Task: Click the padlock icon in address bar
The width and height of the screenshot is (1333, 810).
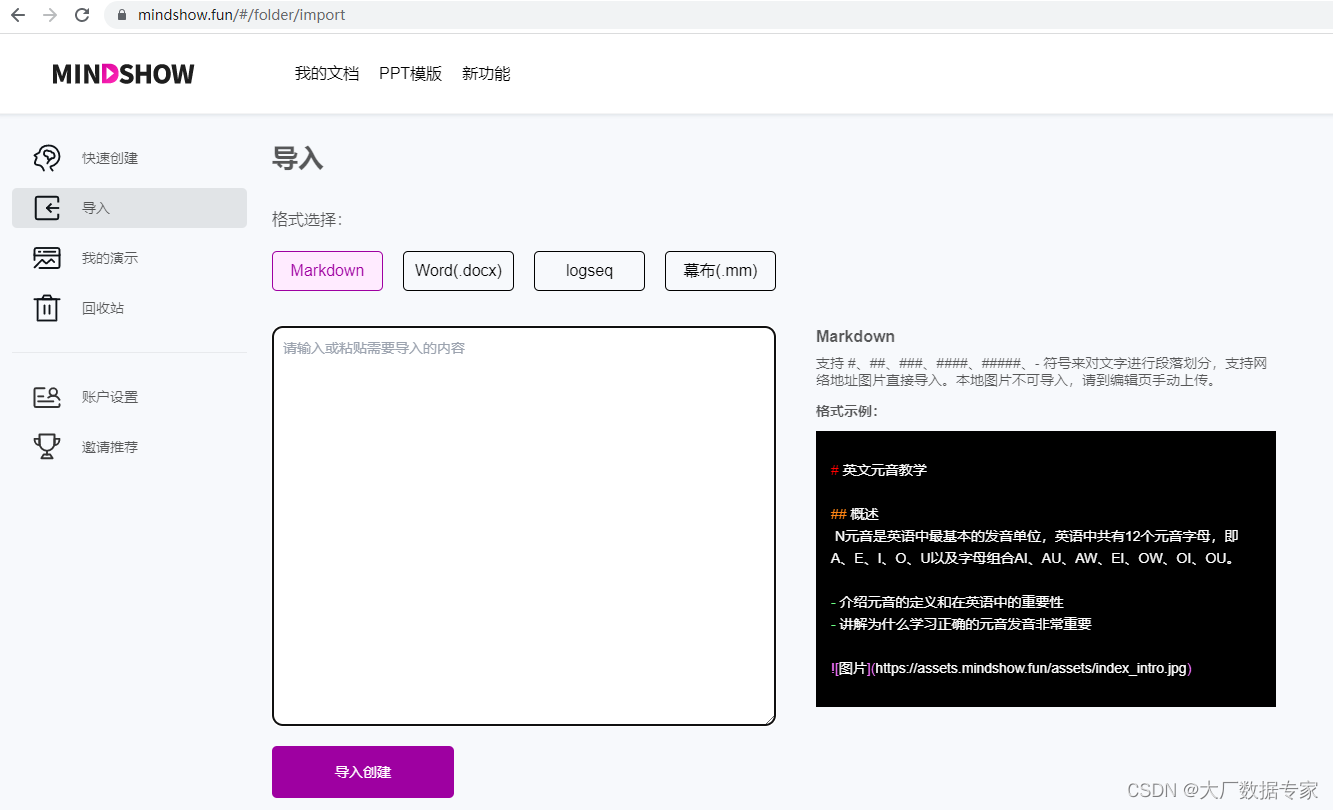Action: pyautogui.click(x=122, y=15)
